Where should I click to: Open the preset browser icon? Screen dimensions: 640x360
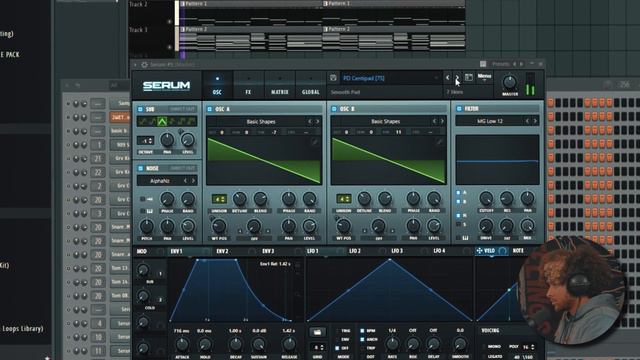(469, 78)
